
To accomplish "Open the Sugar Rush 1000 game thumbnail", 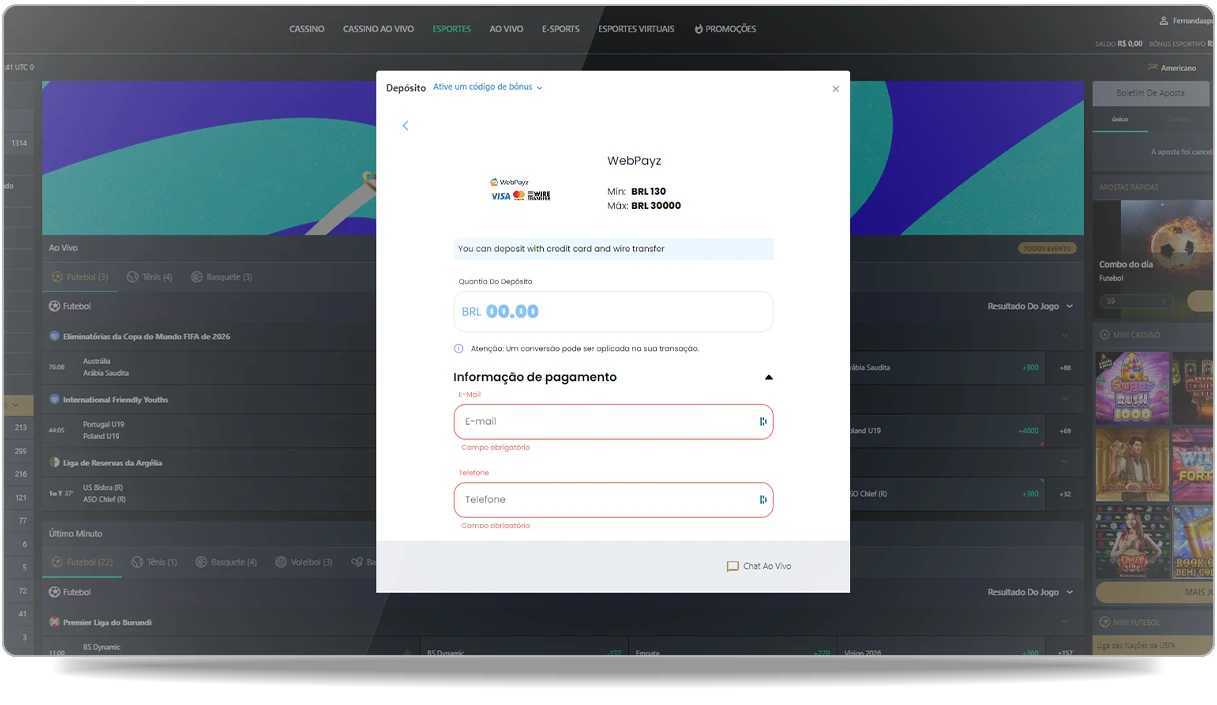I will [1132, 387].
